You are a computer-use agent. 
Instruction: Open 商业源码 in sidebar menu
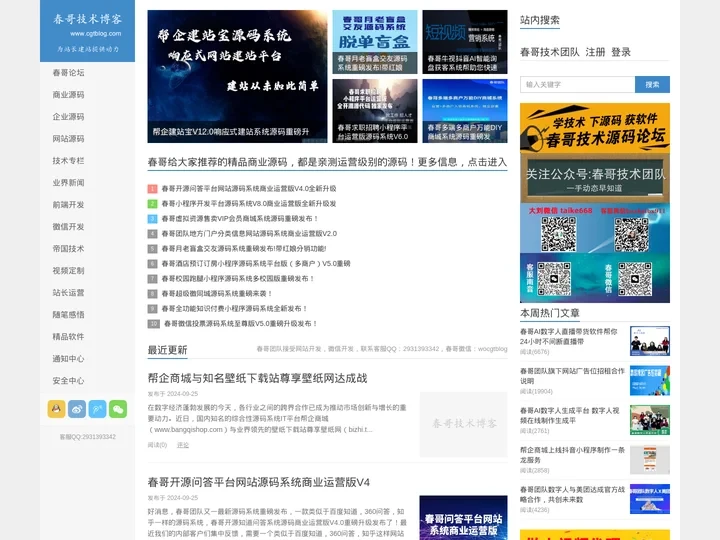tap(68, 95)
